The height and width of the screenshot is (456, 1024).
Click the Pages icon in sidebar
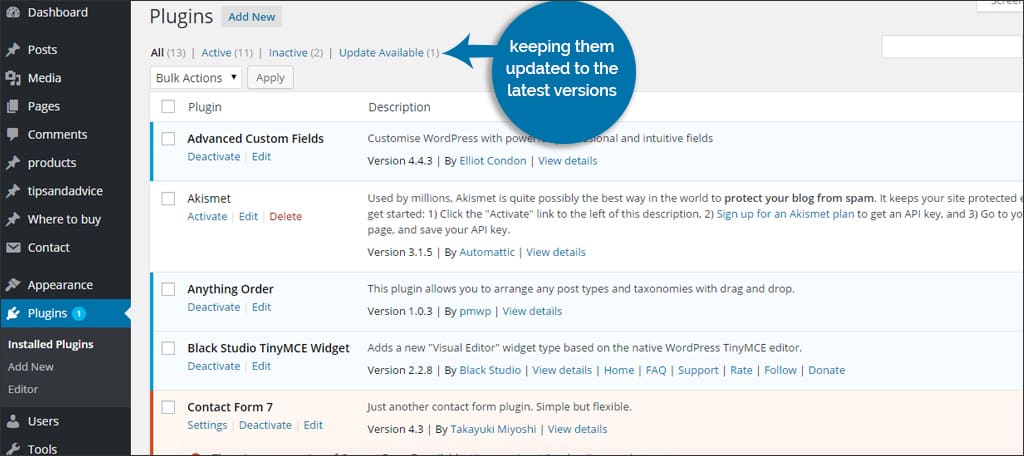tap(12, 106)
